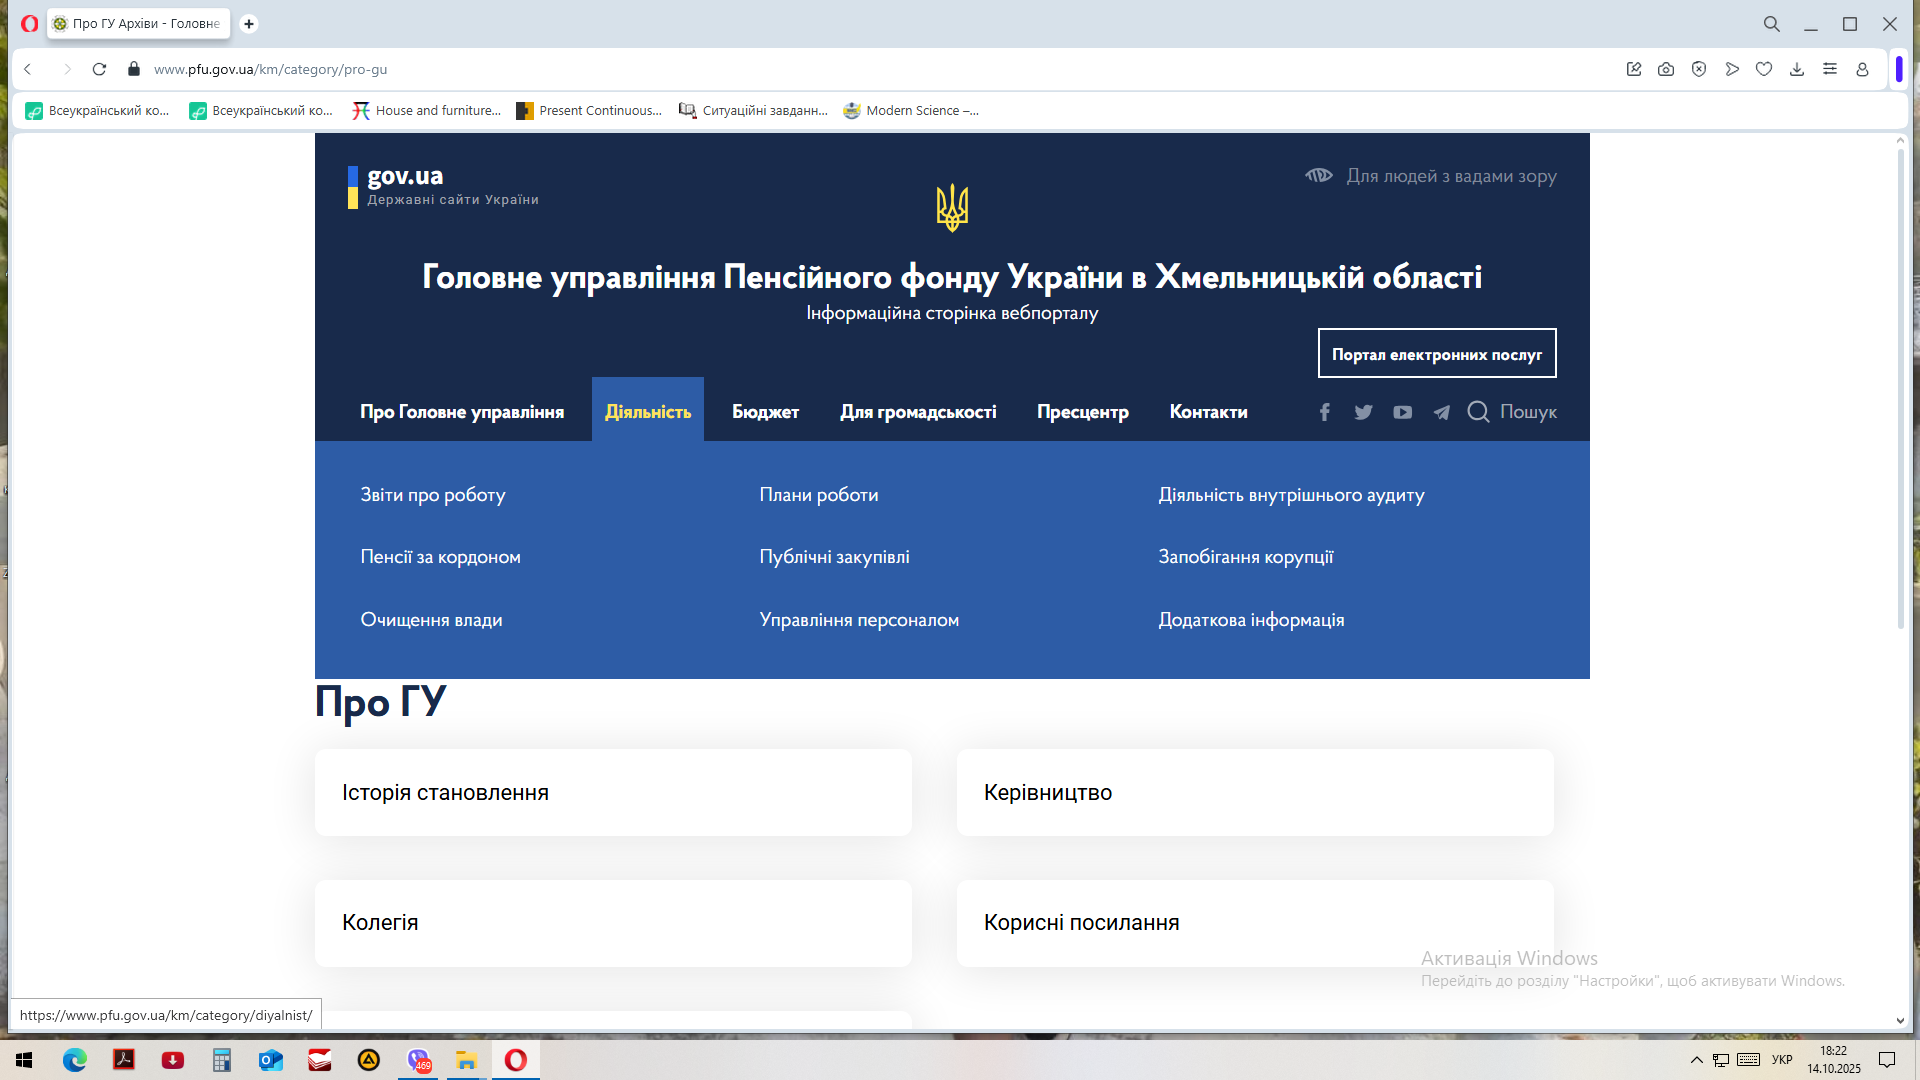Add page to bookmarks heart icon
This screenshot has height=1080, width=1920.
click(1764, 69)
